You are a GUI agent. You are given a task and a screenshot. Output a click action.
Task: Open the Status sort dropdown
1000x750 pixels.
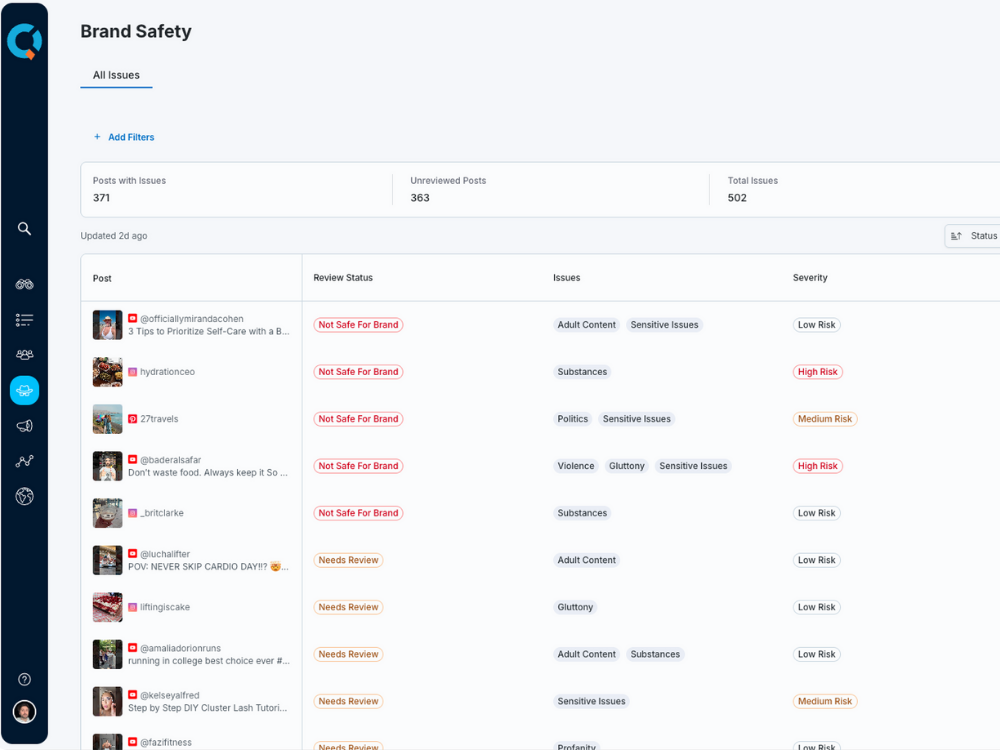[973, 236]
